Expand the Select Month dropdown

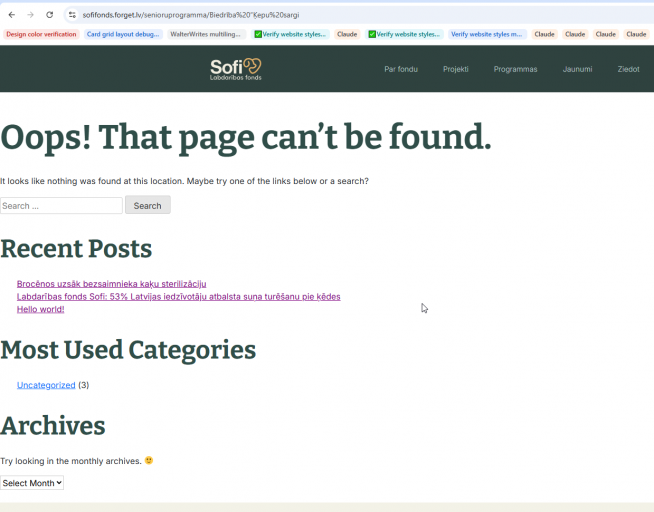coord(32,483)
